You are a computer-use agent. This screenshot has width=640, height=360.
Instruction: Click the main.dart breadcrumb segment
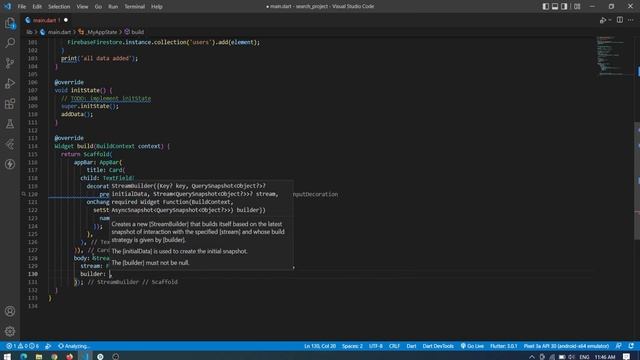pyautogui.click(x=56, y=32)
